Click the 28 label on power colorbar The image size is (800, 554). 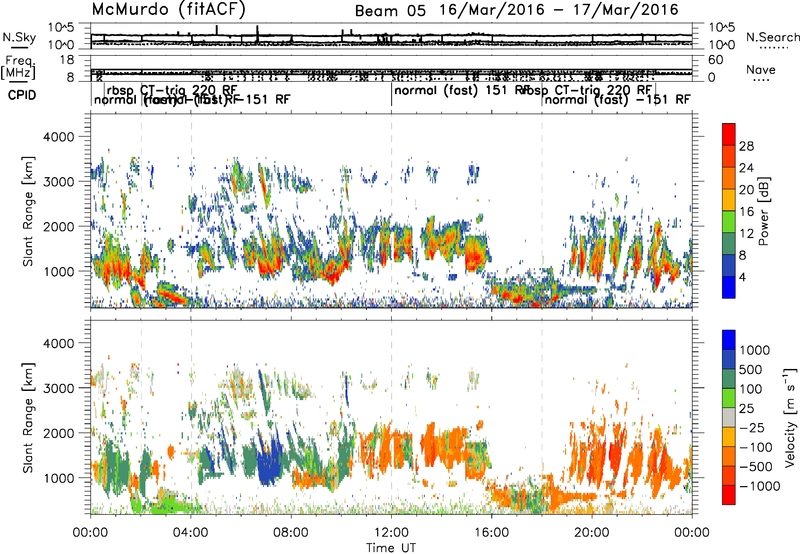pyautogui.click(x=746, y=146)
